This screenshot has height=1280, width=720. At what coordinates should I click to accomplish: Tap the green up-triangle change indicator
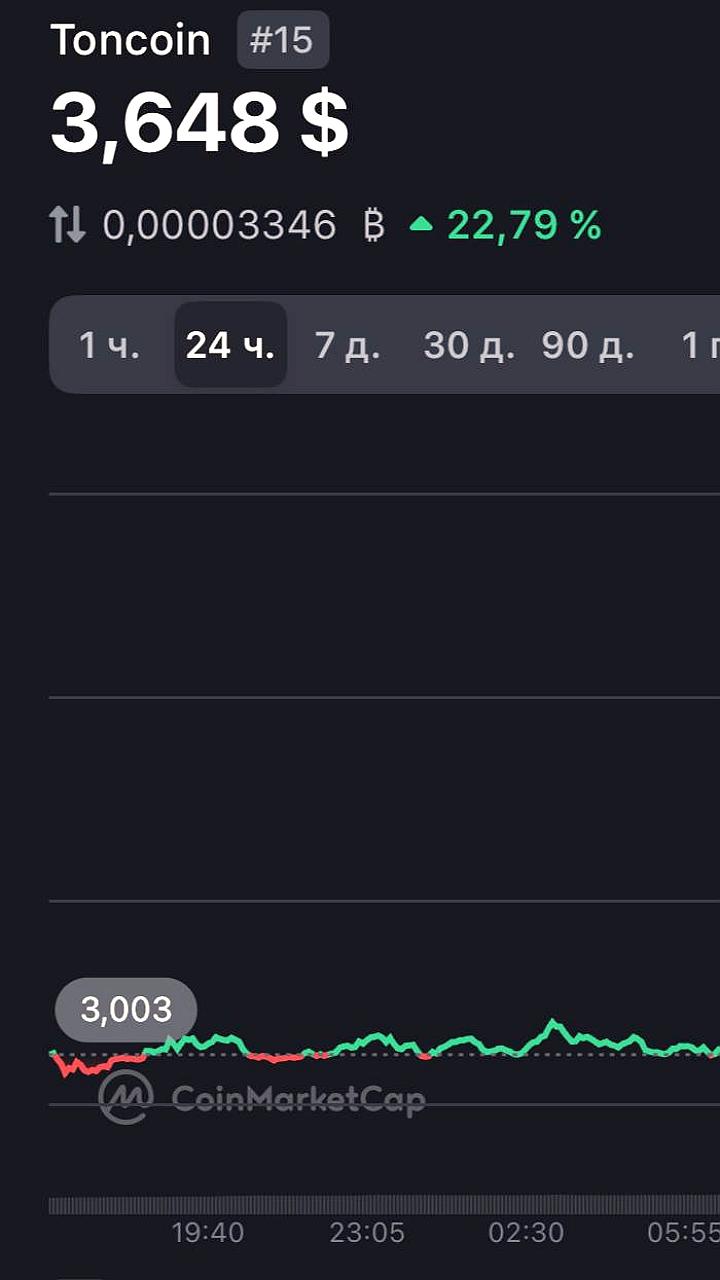421,225
